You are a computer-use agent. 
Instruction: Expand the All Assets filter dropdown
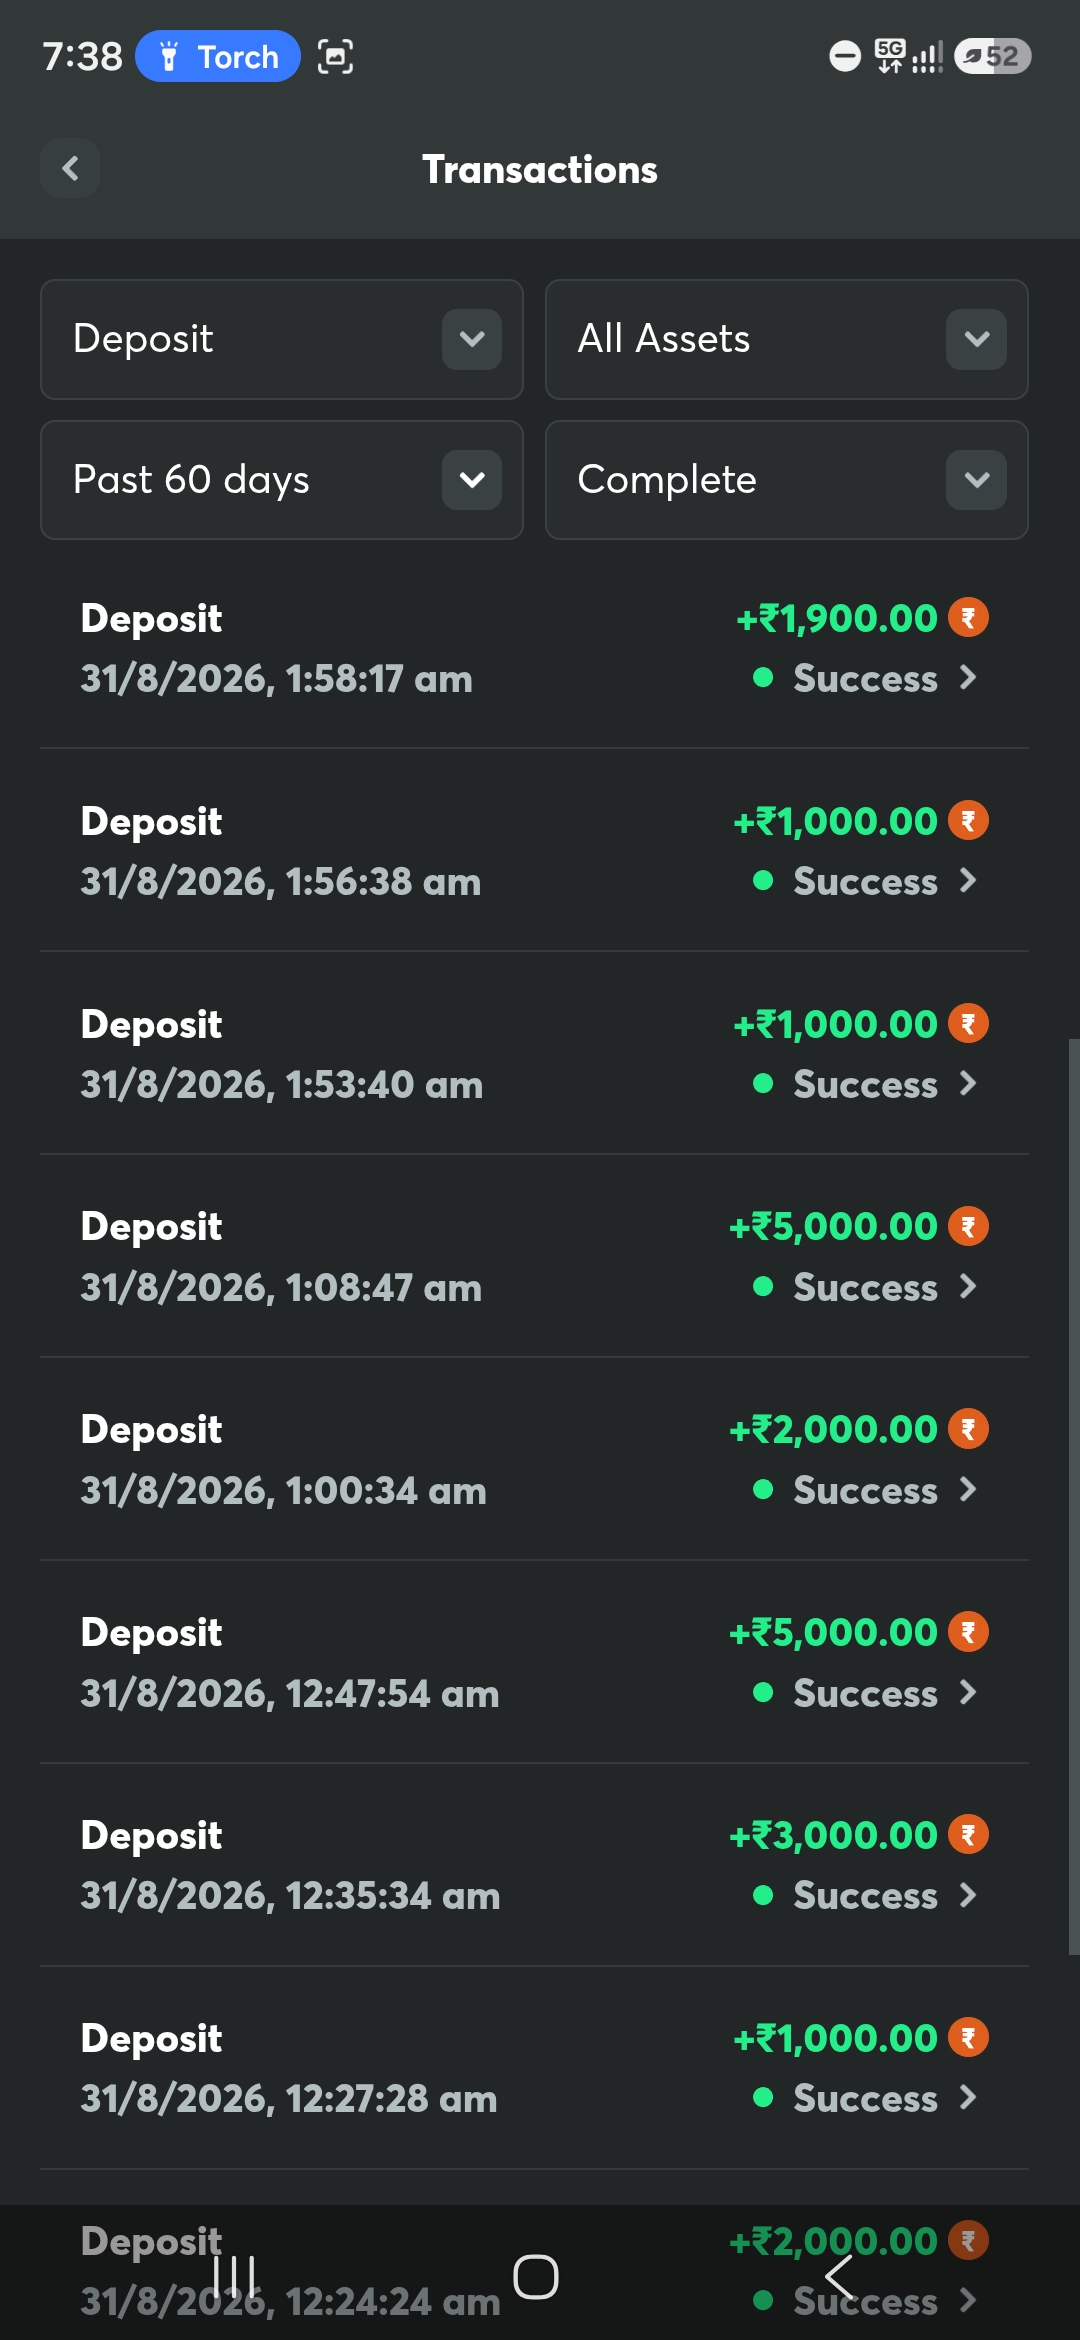pos(787,339)
